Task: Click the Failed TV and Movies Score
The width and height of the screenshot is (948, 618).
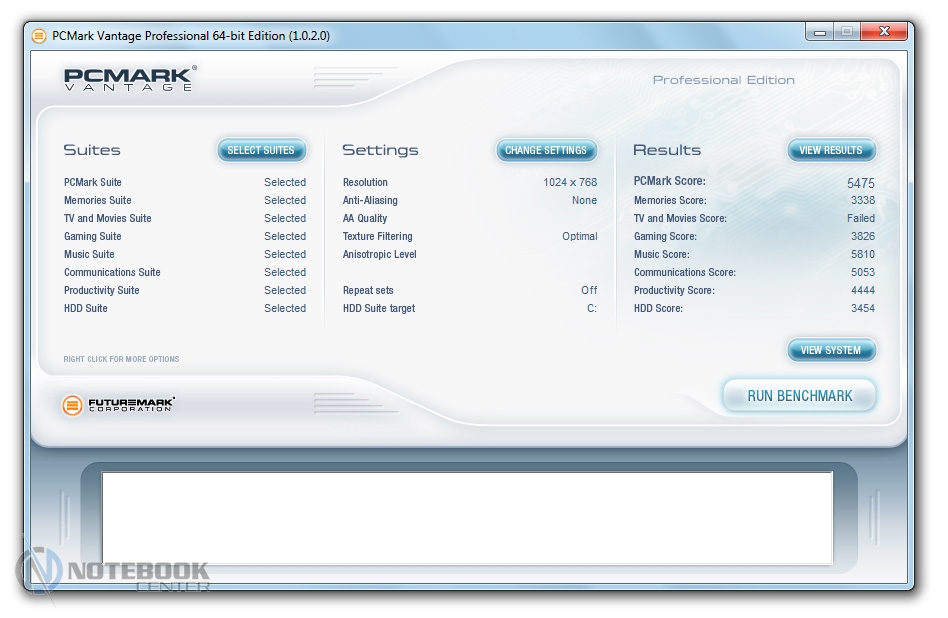Action: (x=860, y=218)
